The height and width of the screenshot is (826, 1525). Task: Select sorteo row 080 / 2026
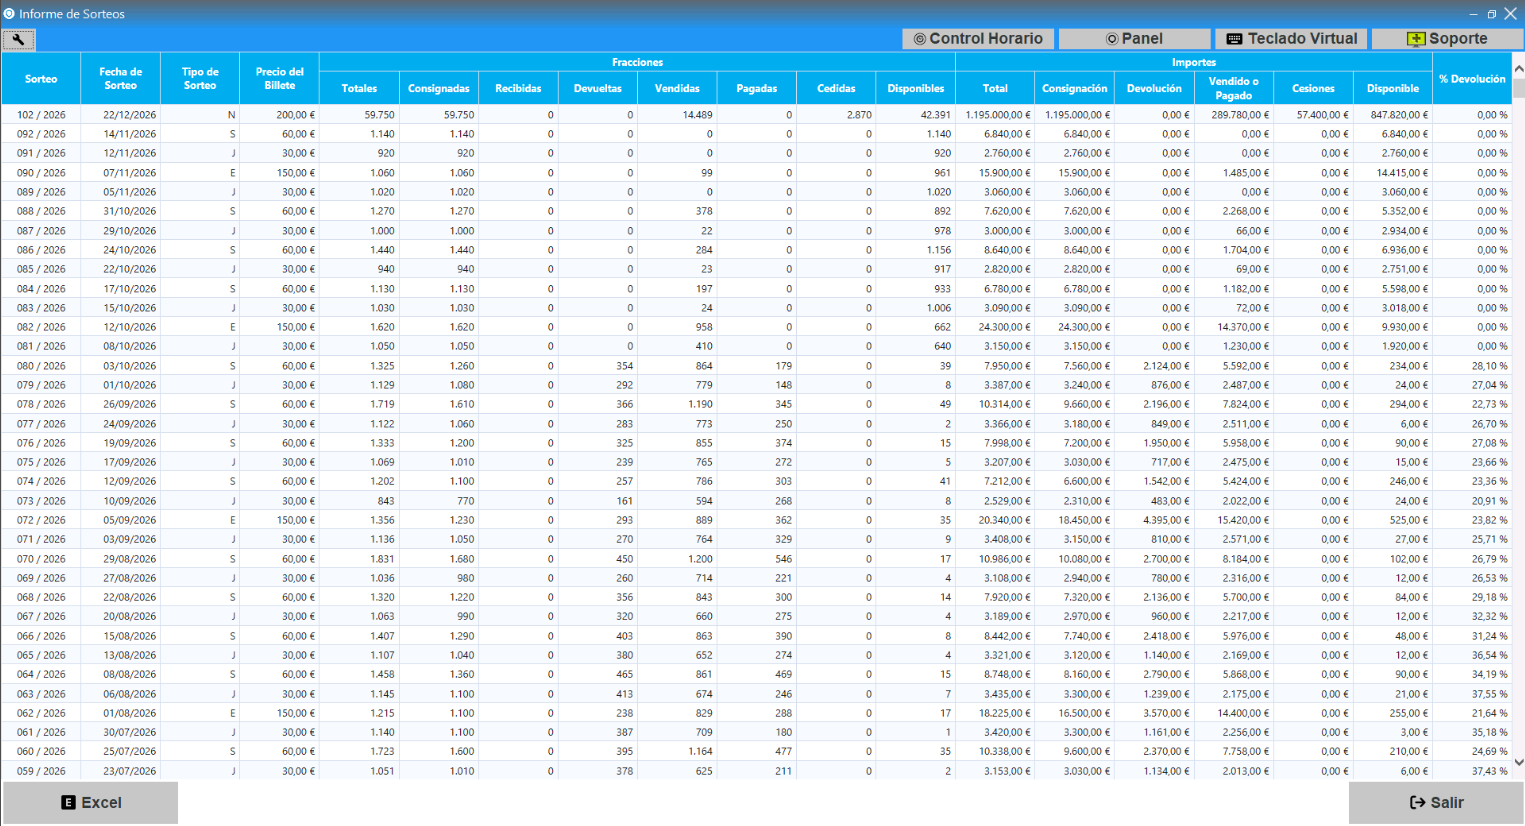[756, 366]
